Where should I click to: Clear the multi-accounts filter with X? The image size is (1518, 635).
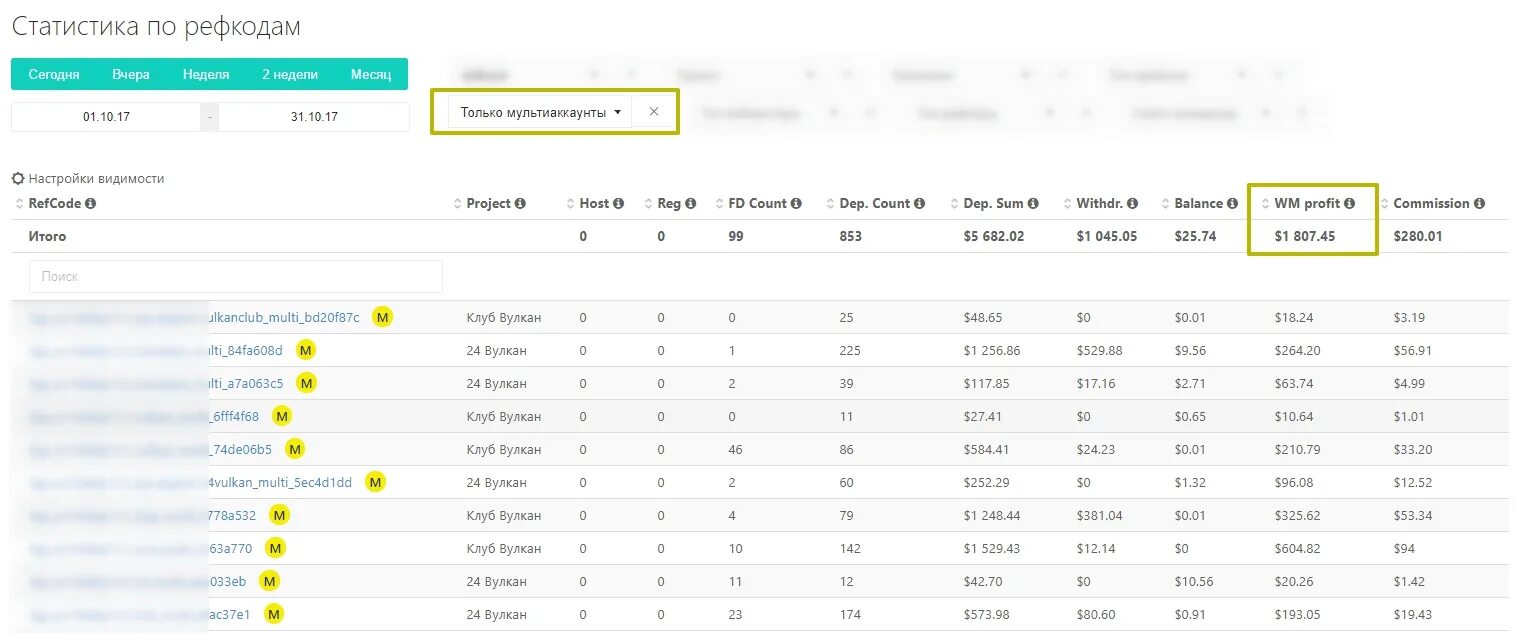coord(654,112)
